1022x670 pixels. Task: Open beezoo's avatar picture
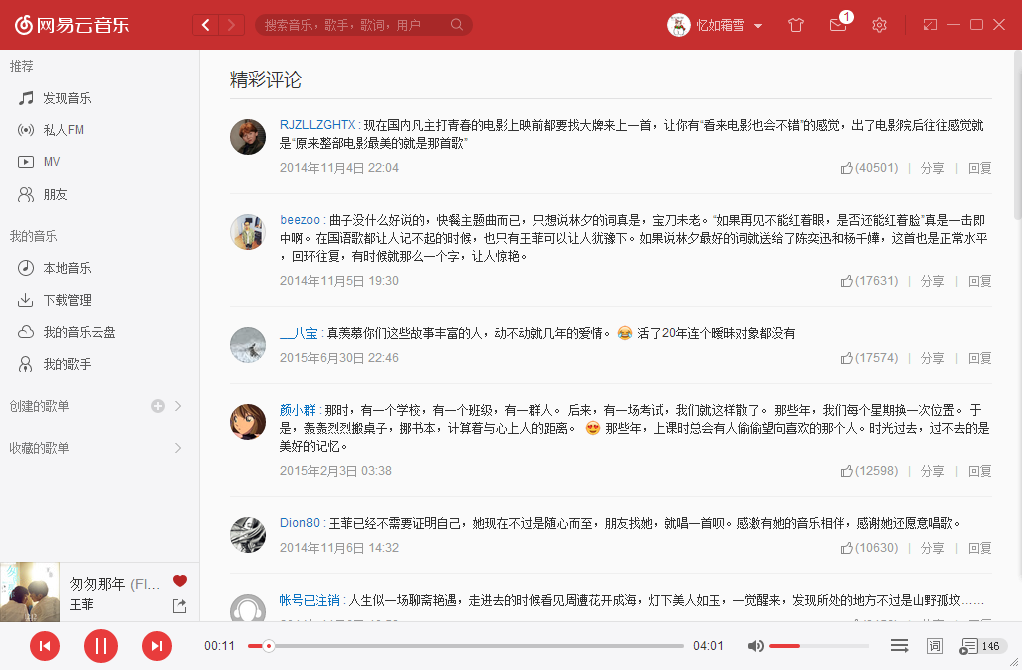click(x=248, y=231)
